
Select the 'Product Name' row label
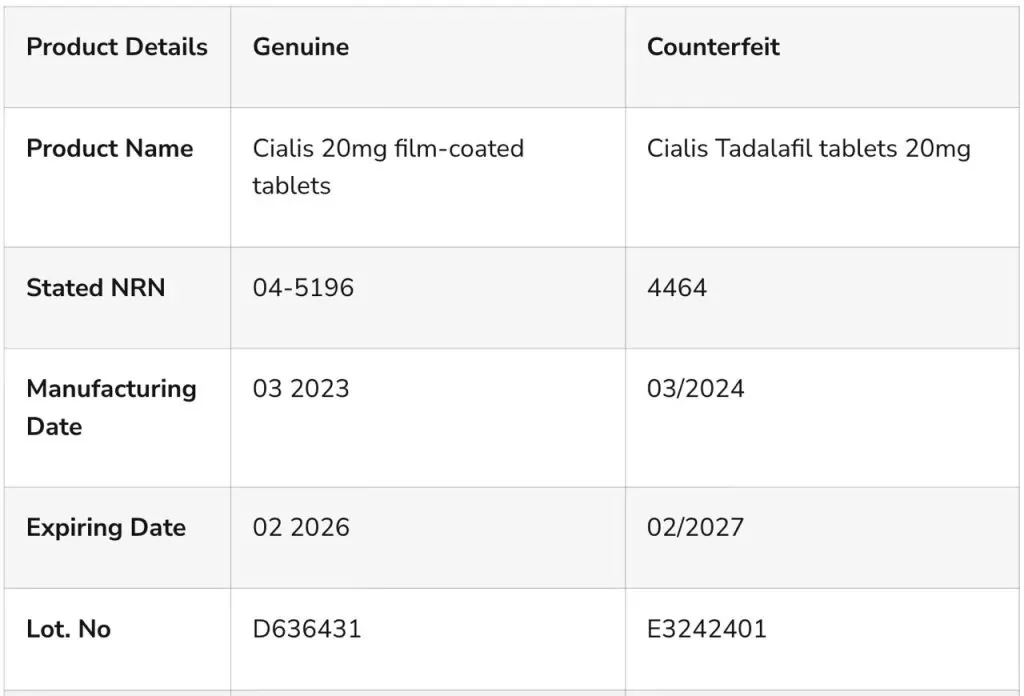[x=110, y=149]
